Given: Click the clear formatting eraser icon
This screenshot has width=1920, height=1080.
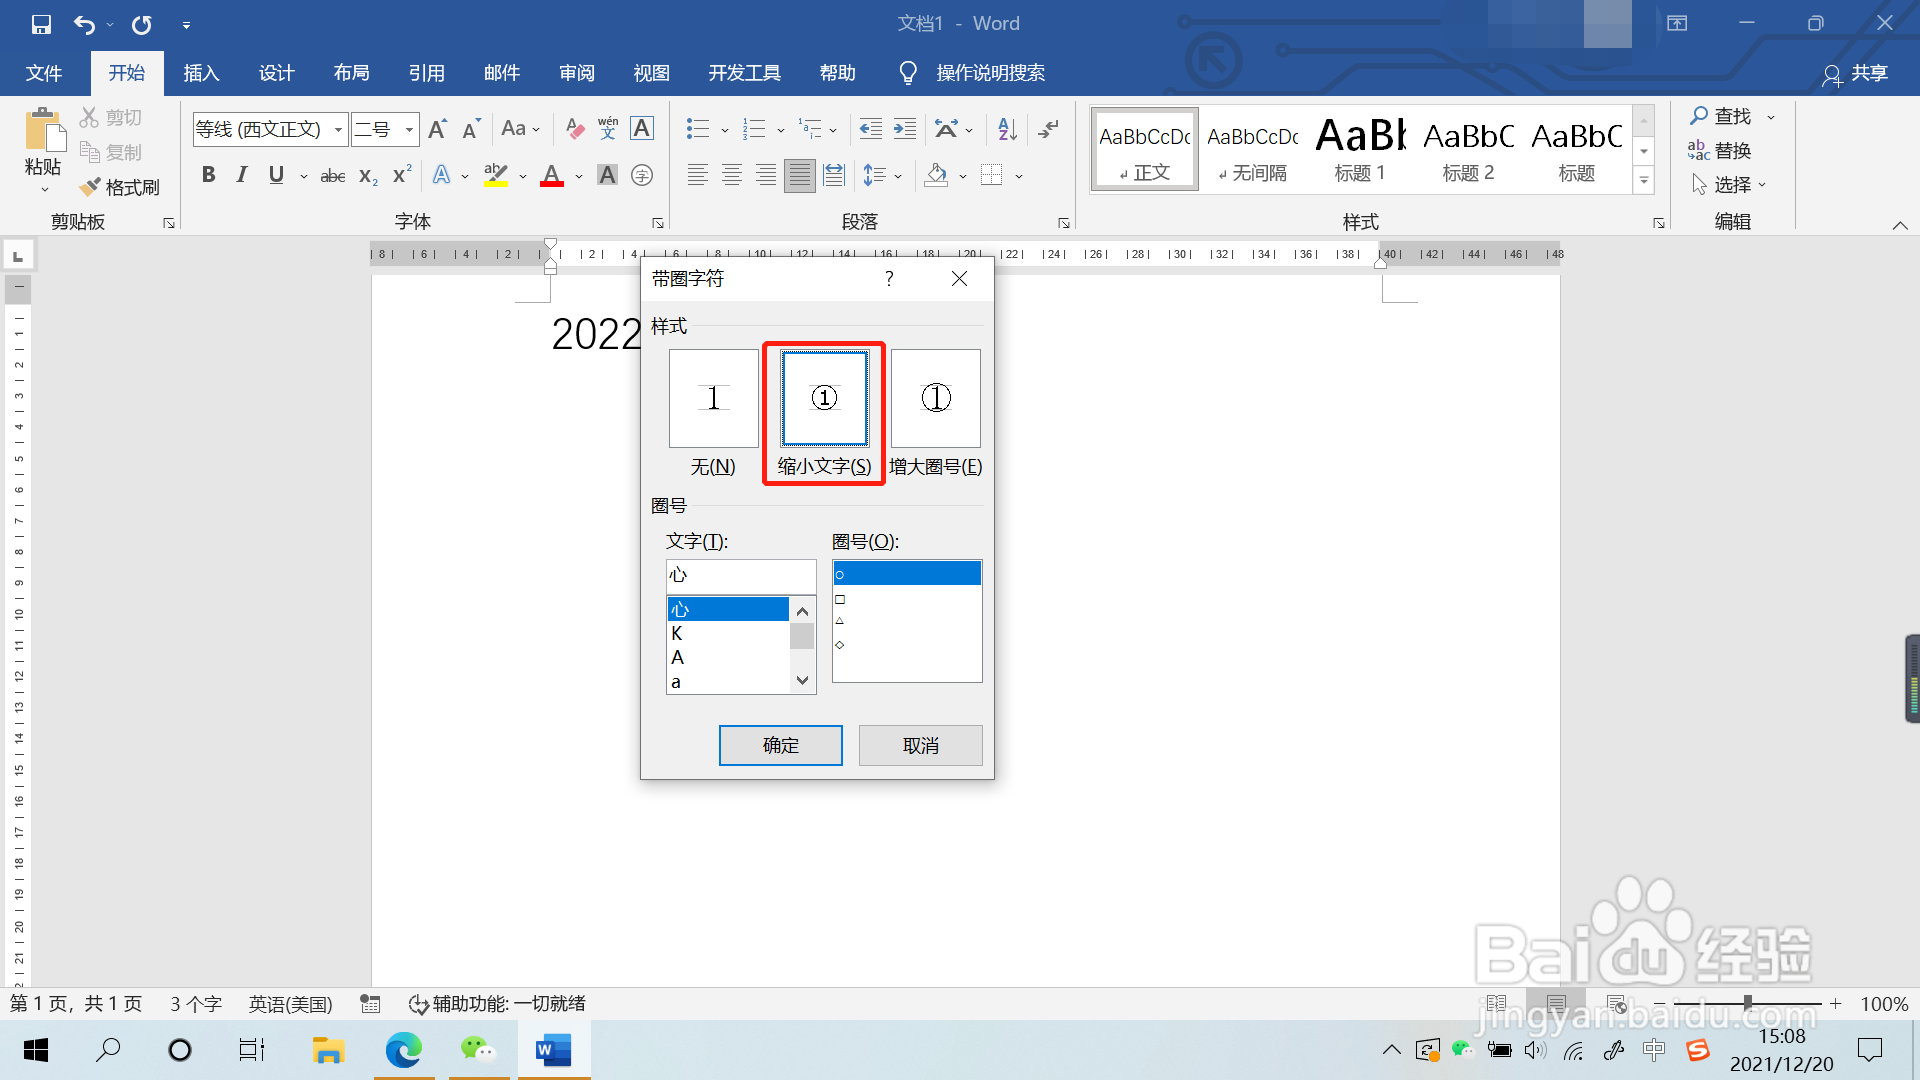Looking at the screenshot, I should coord(574,128).
